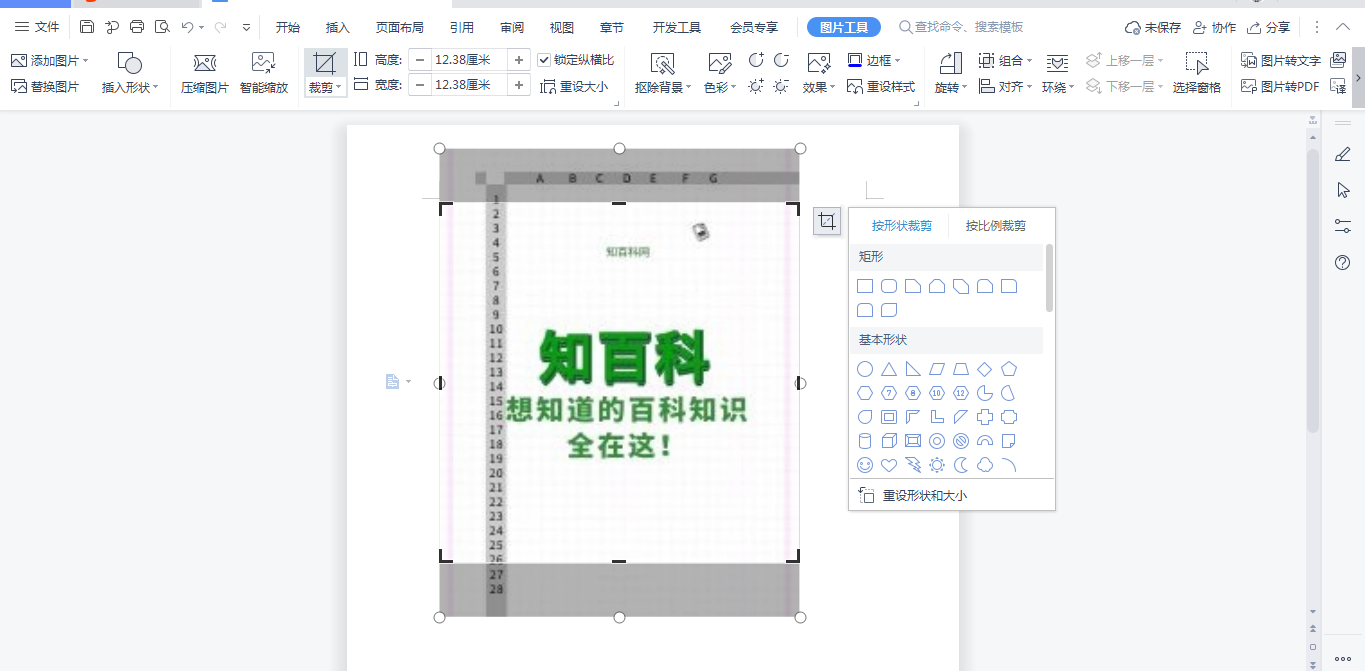This screenshot has width=1365, height=671.
Task: Open the 环绕 text wrap dropdown
Action: tap(1057, 87)
